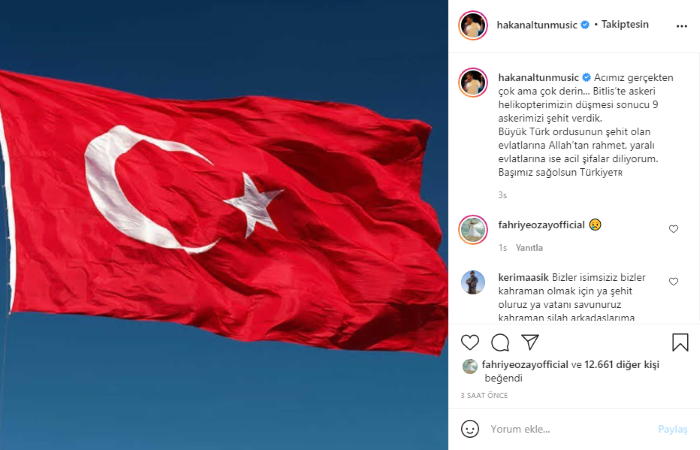Open hakanaltunmusic username in caption
This screenshot has height=450, width=700.
click(x=538, y=77)
